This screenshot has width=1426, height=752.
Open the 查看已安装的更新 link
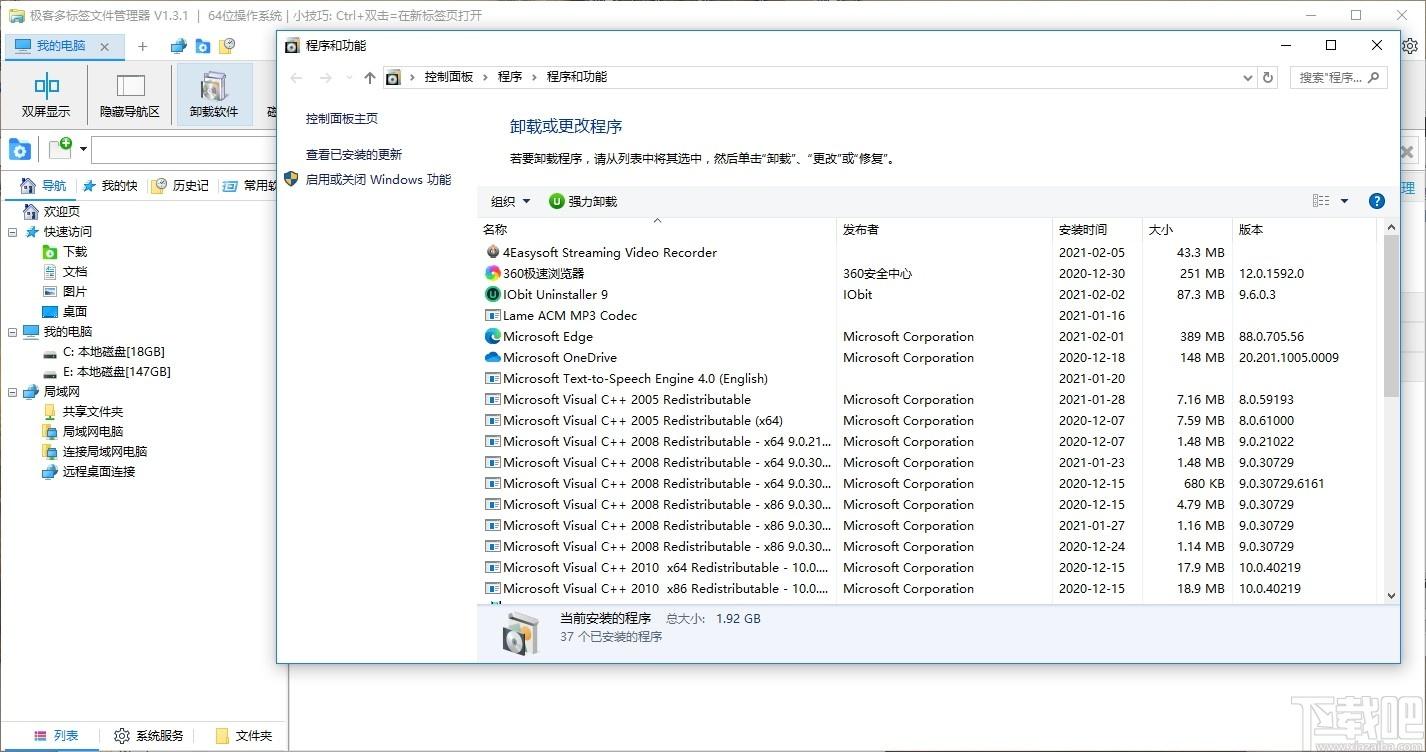tap(354, 155)
